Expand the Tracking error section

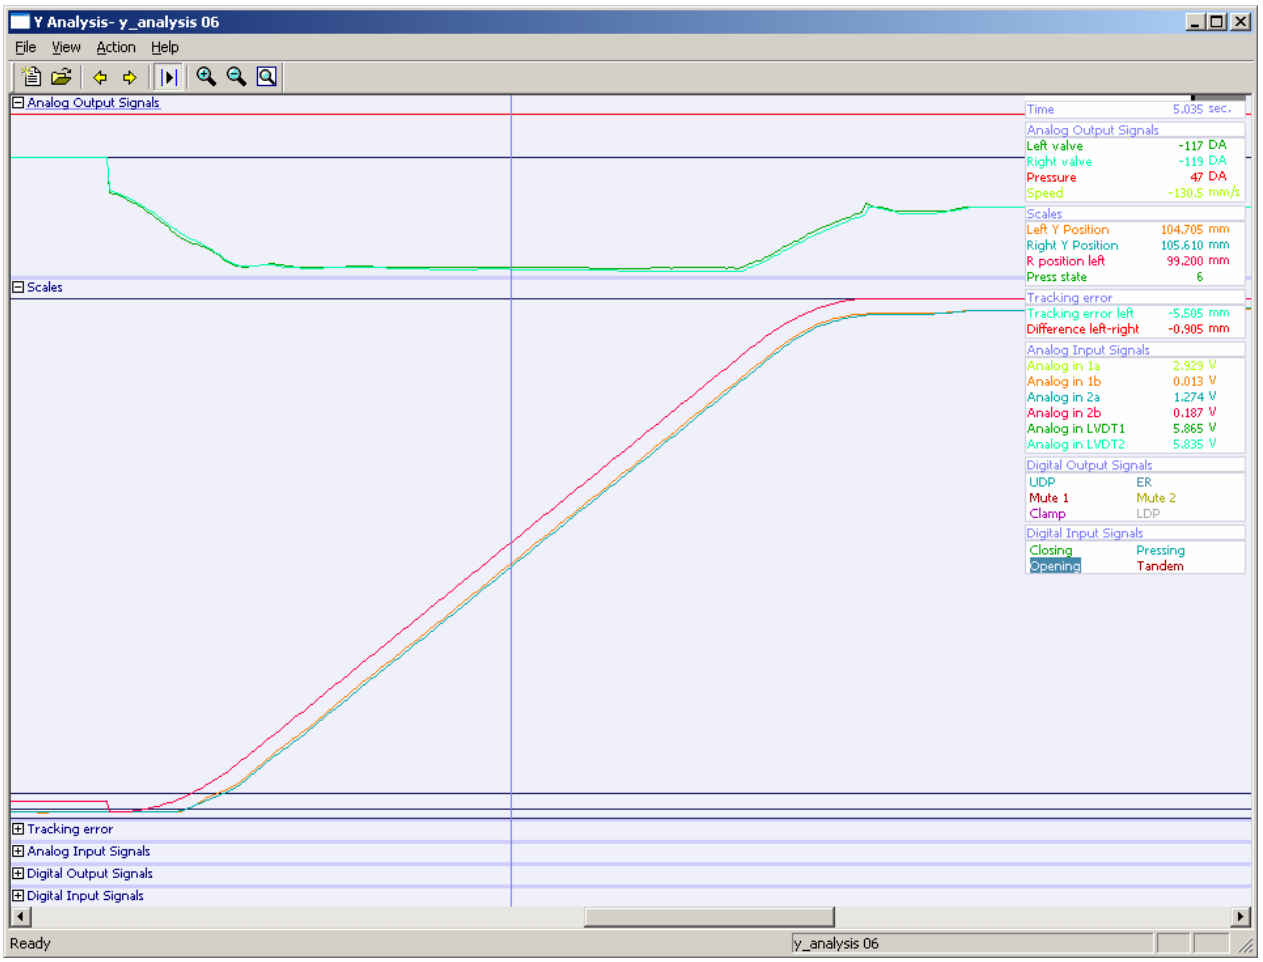click(x=18, y=829)
